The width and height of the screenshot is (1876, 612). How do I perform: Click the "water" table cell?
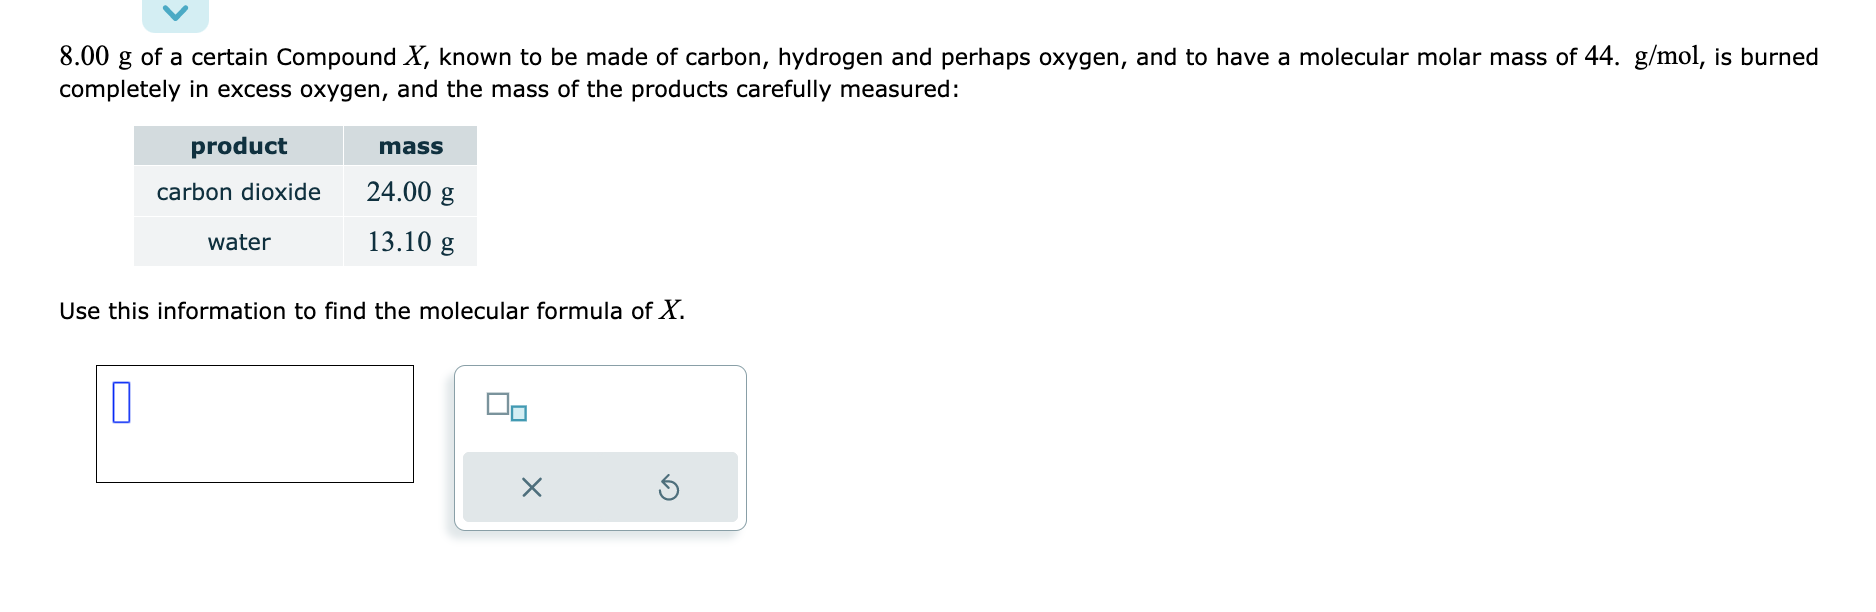click(x=239, y=242)
